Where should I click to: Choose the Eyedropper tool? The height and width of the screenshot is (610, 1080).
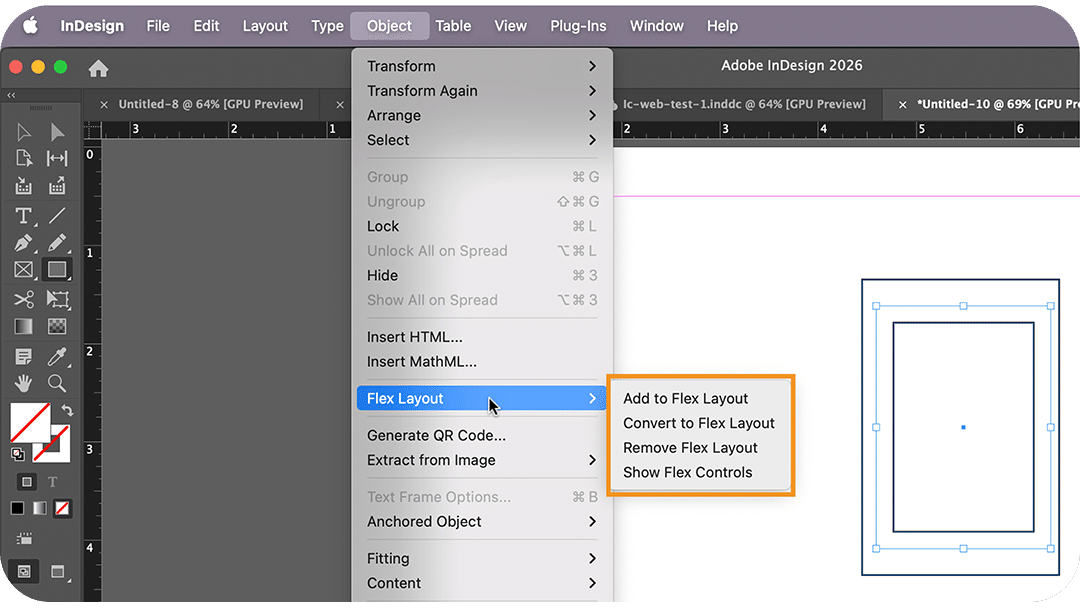[57, 356]
